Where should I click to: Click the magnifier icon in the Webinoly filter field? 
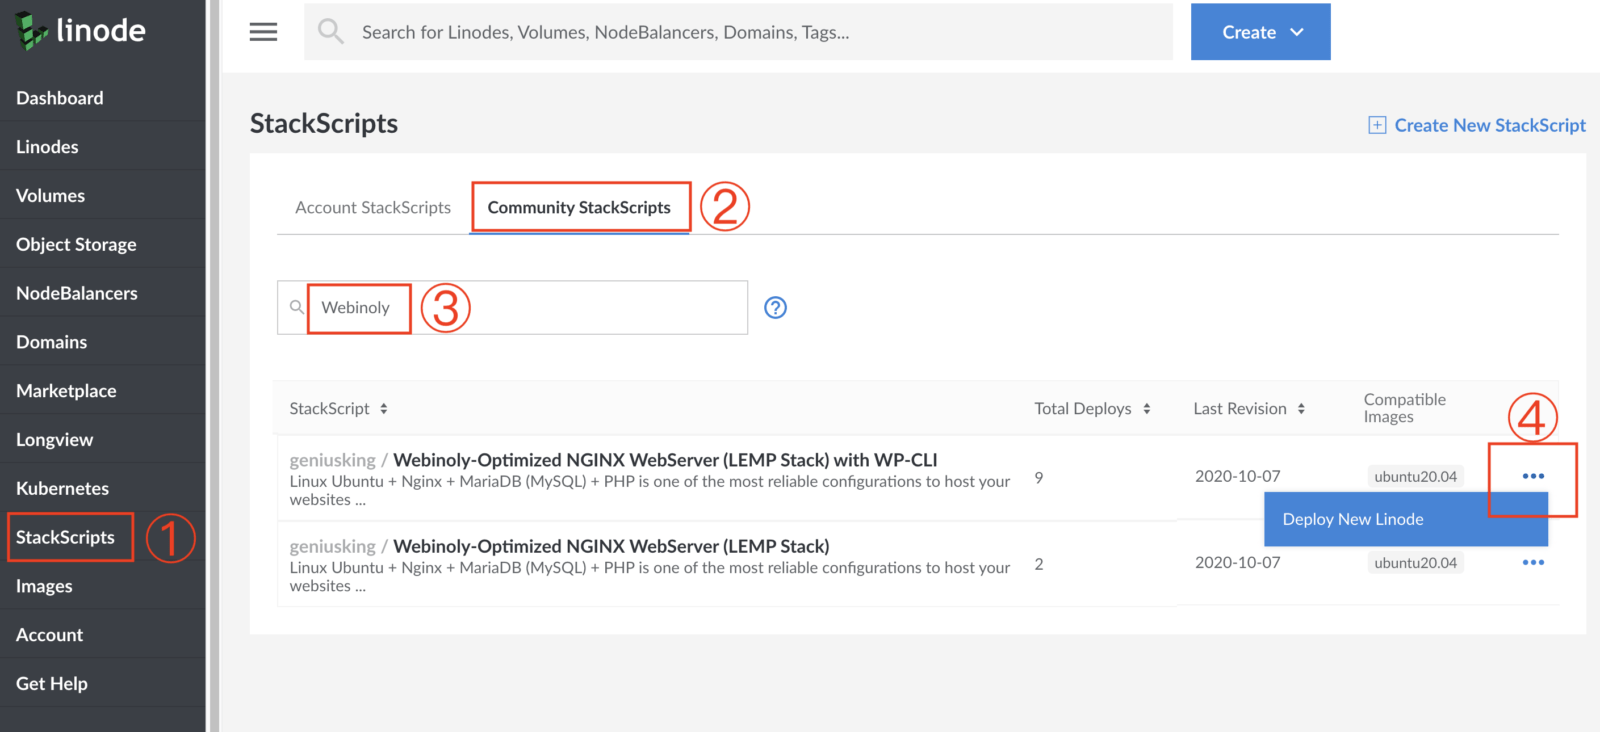pyautogui.click(x=296, y=307)
